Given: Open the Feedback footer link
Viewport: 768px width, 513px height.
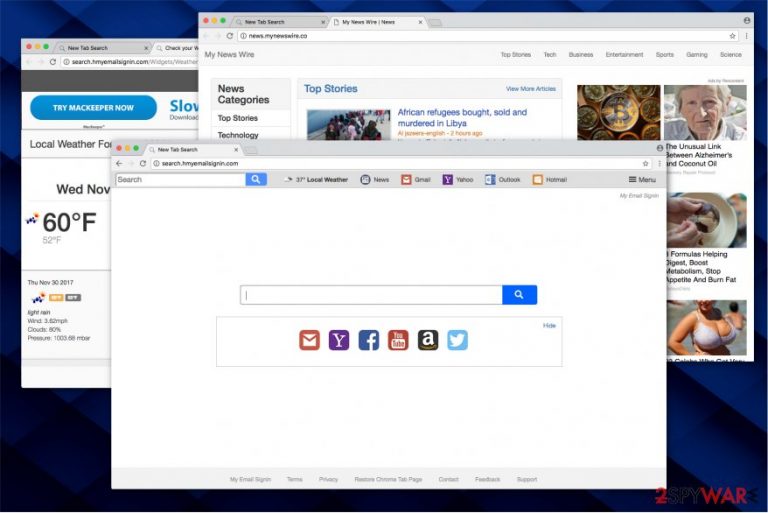Looking at the screenshot, I should 487,479.
